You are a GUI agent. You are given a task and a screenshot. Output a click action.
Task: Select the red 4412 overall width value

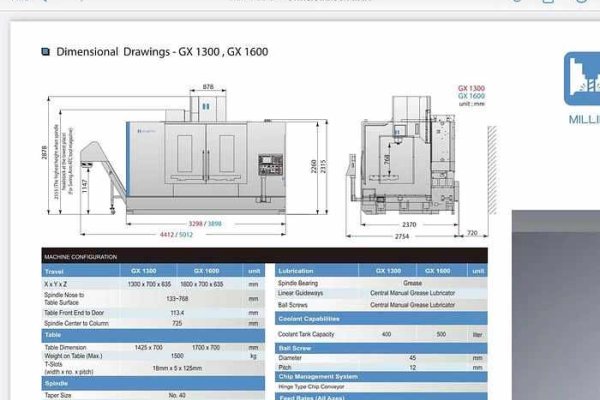167,234
